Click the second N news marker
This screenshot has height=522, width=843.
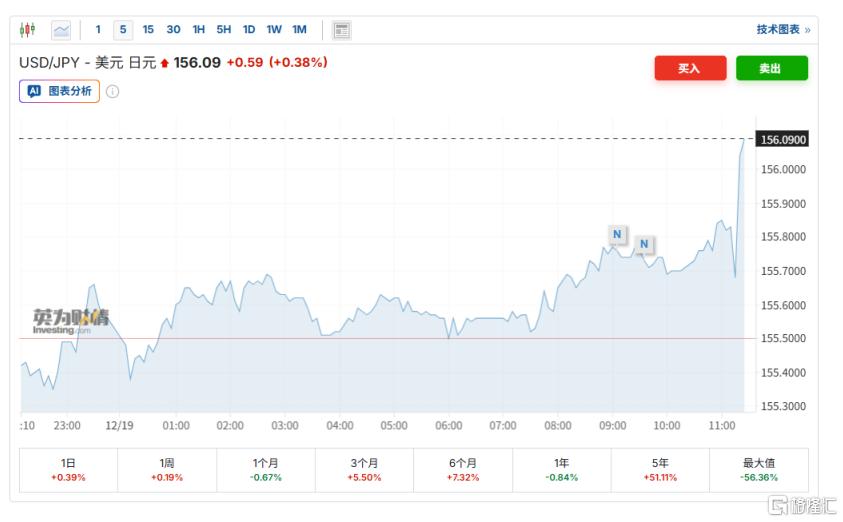[x=644, y=243]
